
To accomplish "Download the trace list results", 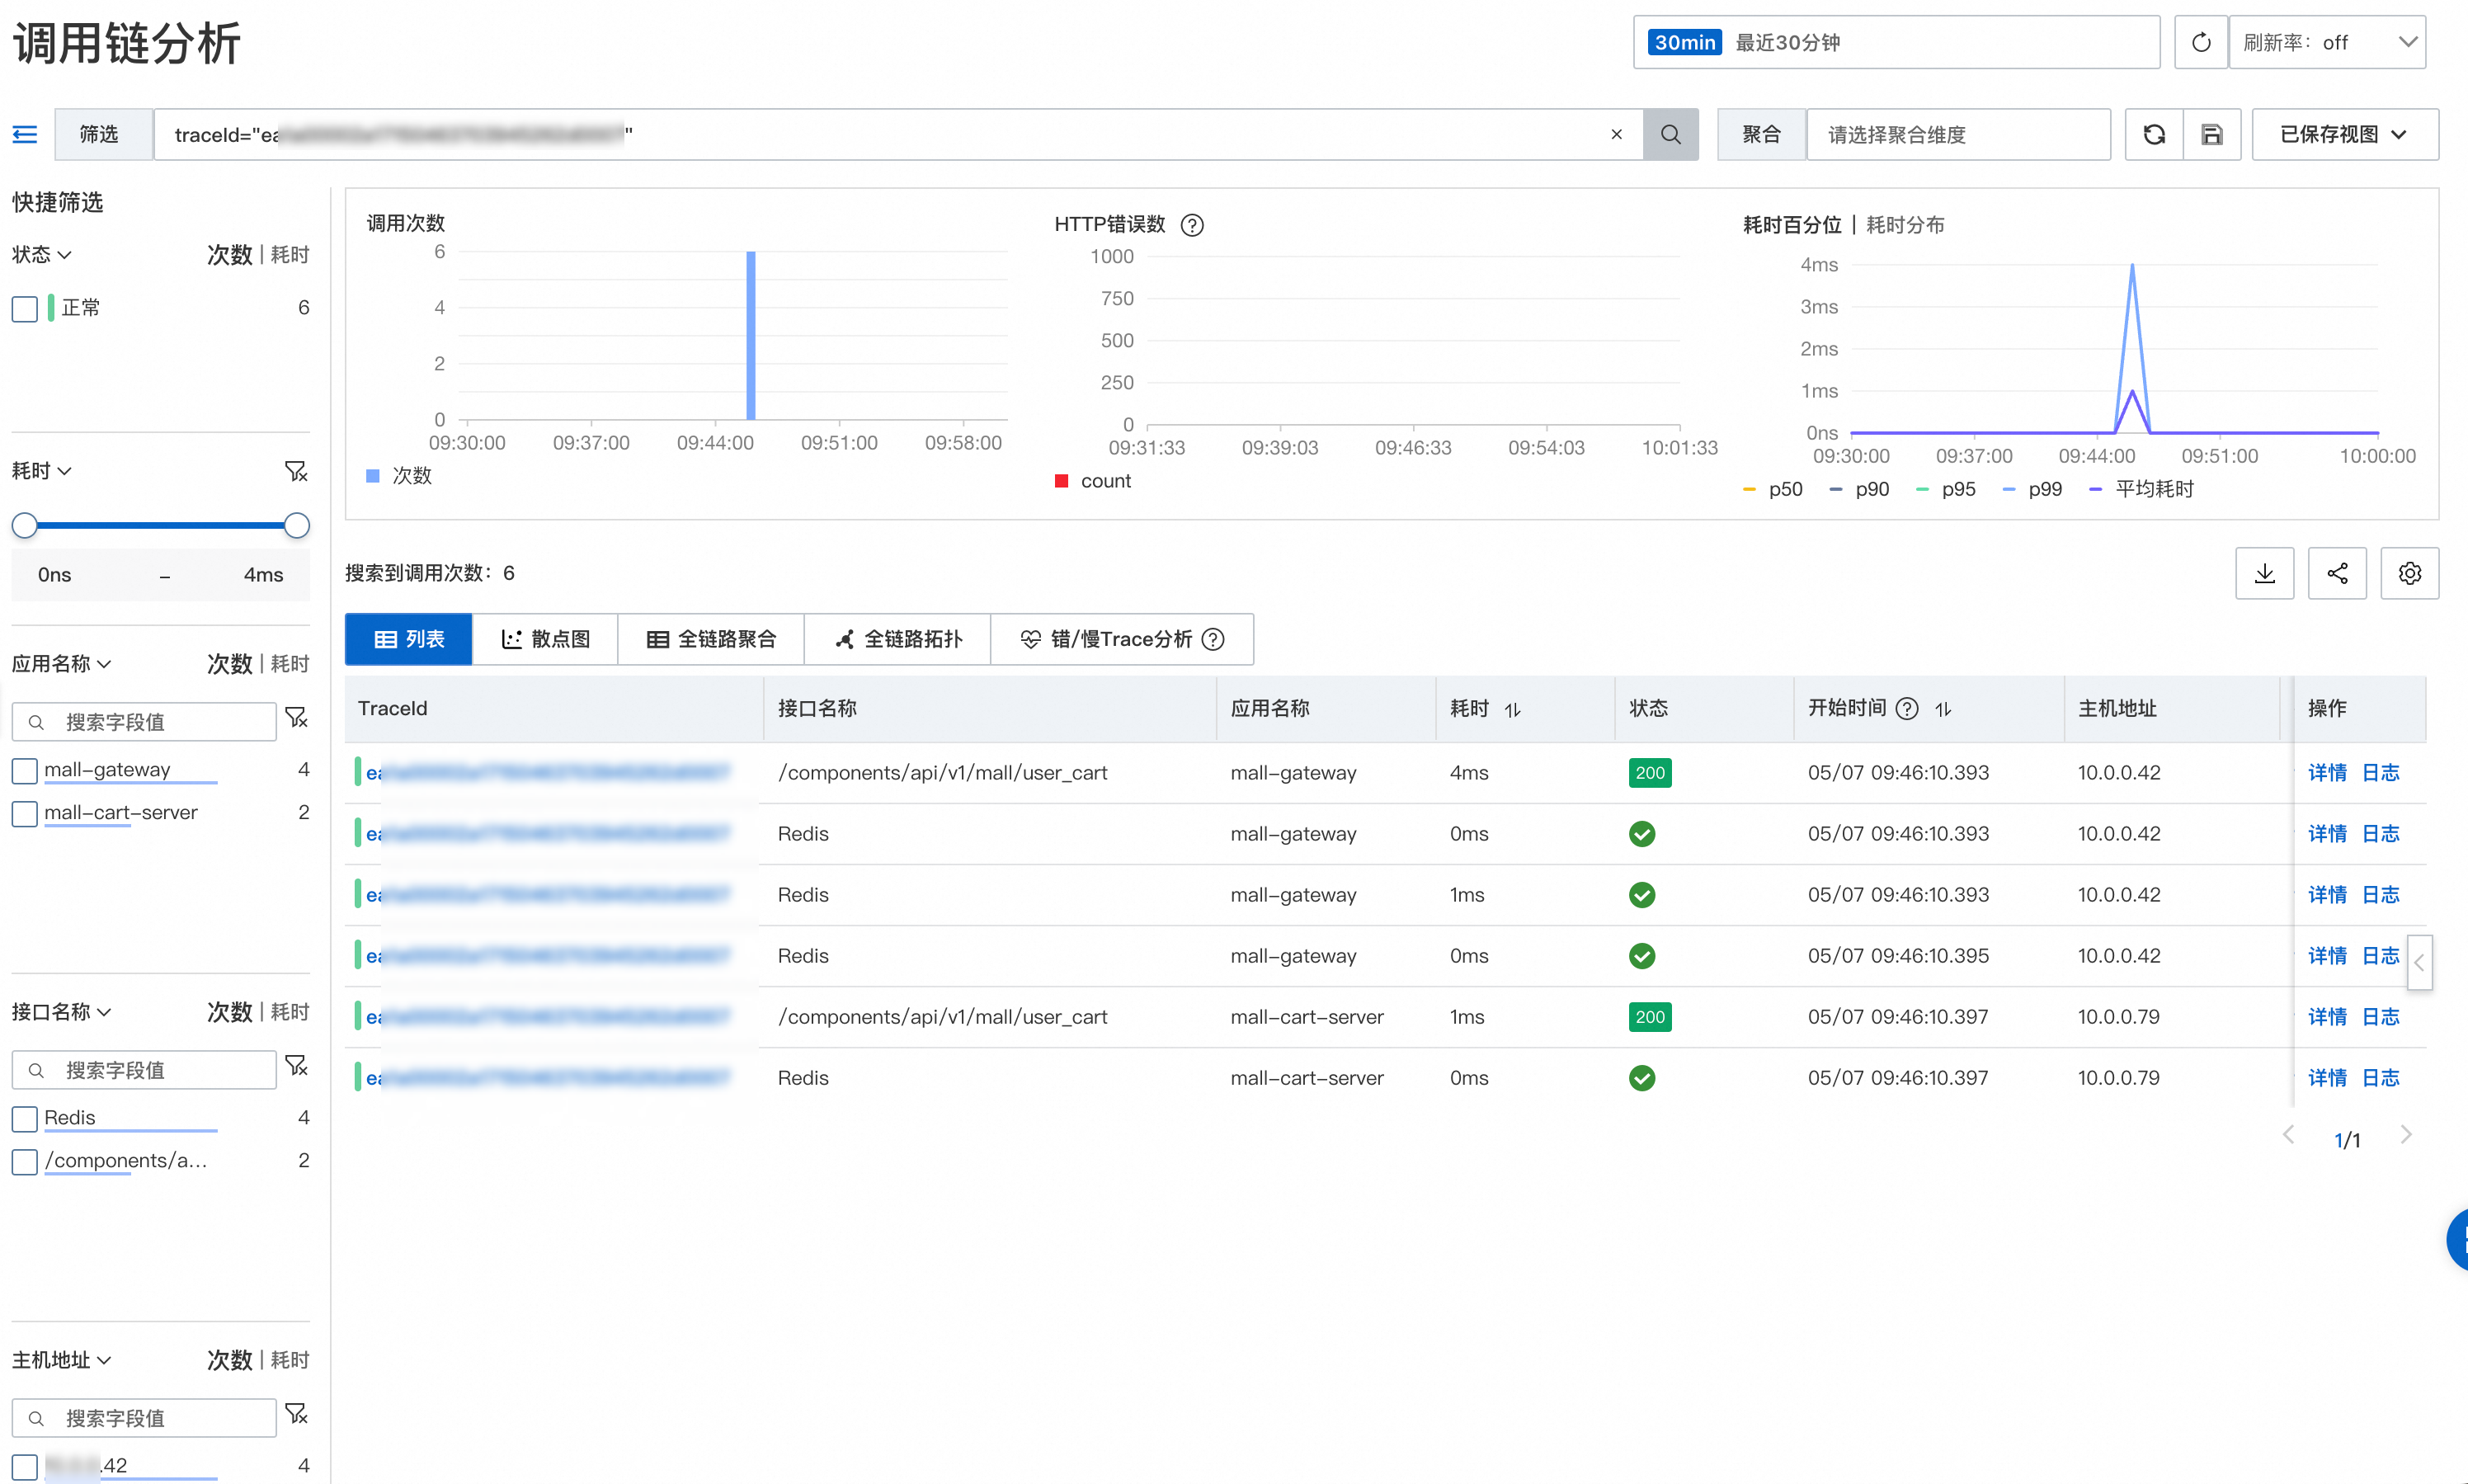I will point(2265,573).
